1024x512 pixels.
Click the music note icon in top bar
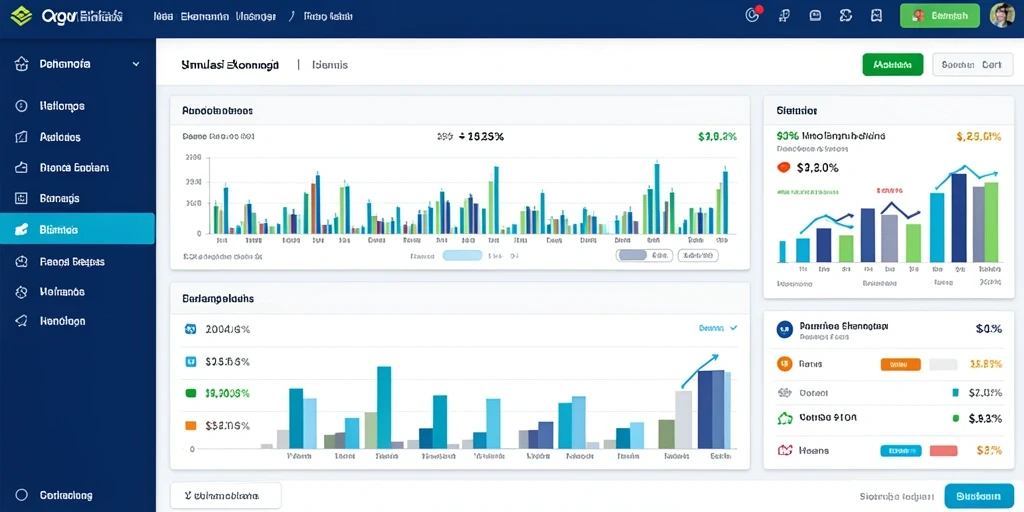785,16
